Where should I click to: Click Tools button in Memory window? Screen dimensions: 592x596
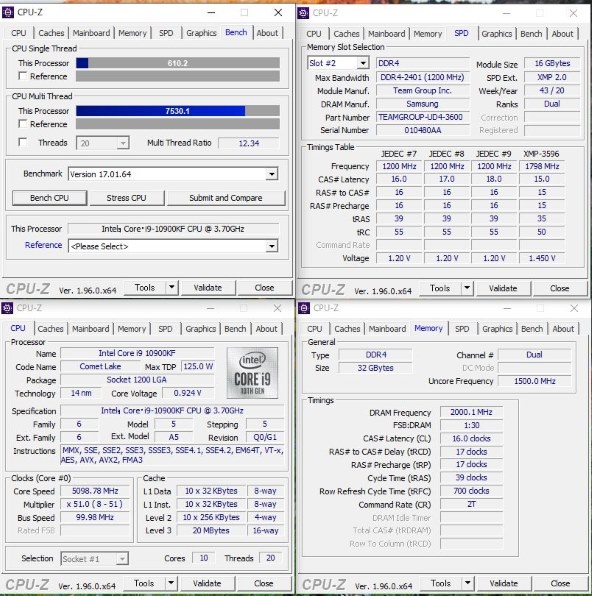[x=441, y=583]
